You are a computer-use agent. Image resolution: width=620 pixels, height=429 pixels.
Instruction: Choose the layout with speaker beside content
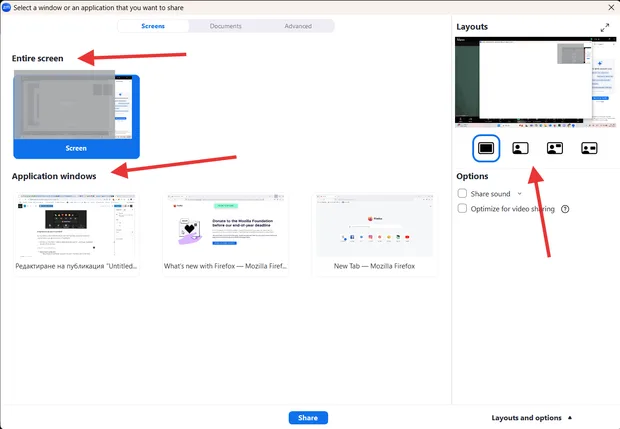point(520,148)
